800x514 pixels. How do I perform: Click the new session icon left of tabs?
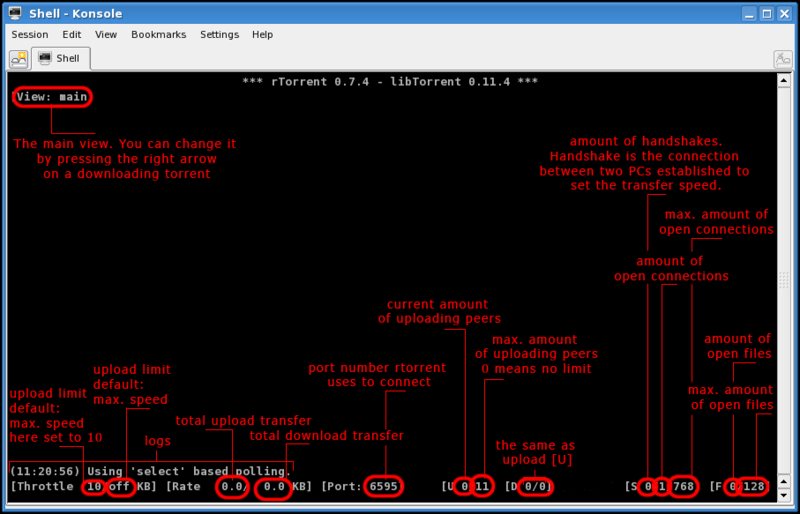[19, 59]
